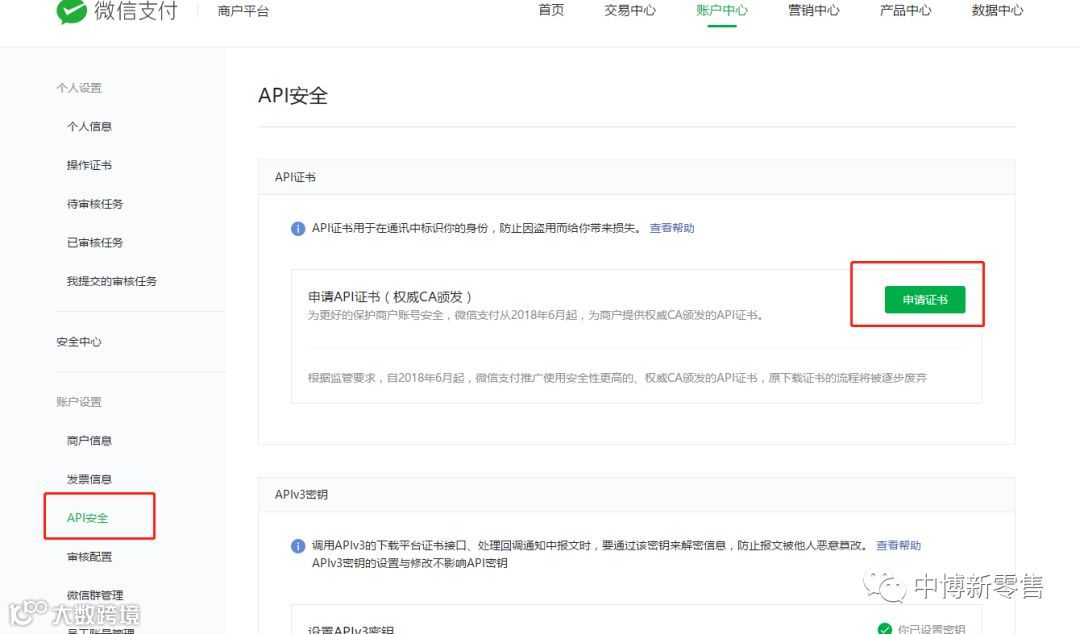Open 安全中心 in sidebar
Image resolution: width=1080 pixels, height=634 pixels.
tap(79, 341)
